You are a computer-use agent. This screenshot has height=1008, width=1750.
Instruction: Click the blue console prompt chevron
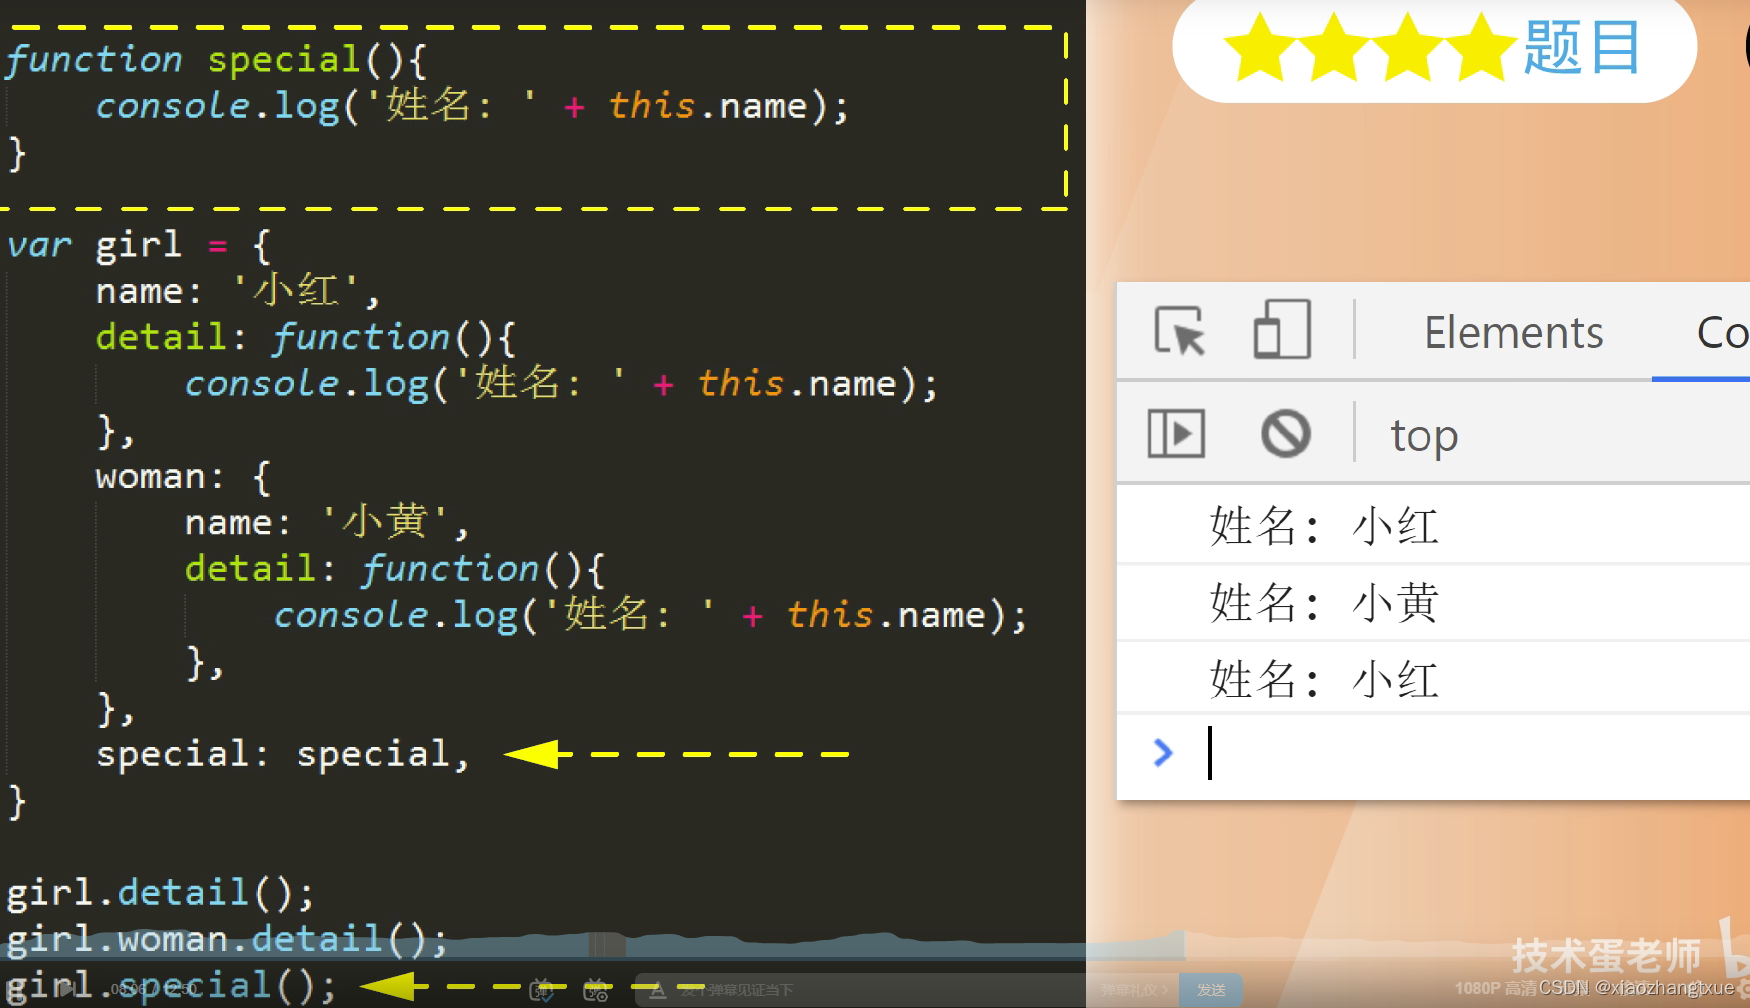tap(1163, 753)
